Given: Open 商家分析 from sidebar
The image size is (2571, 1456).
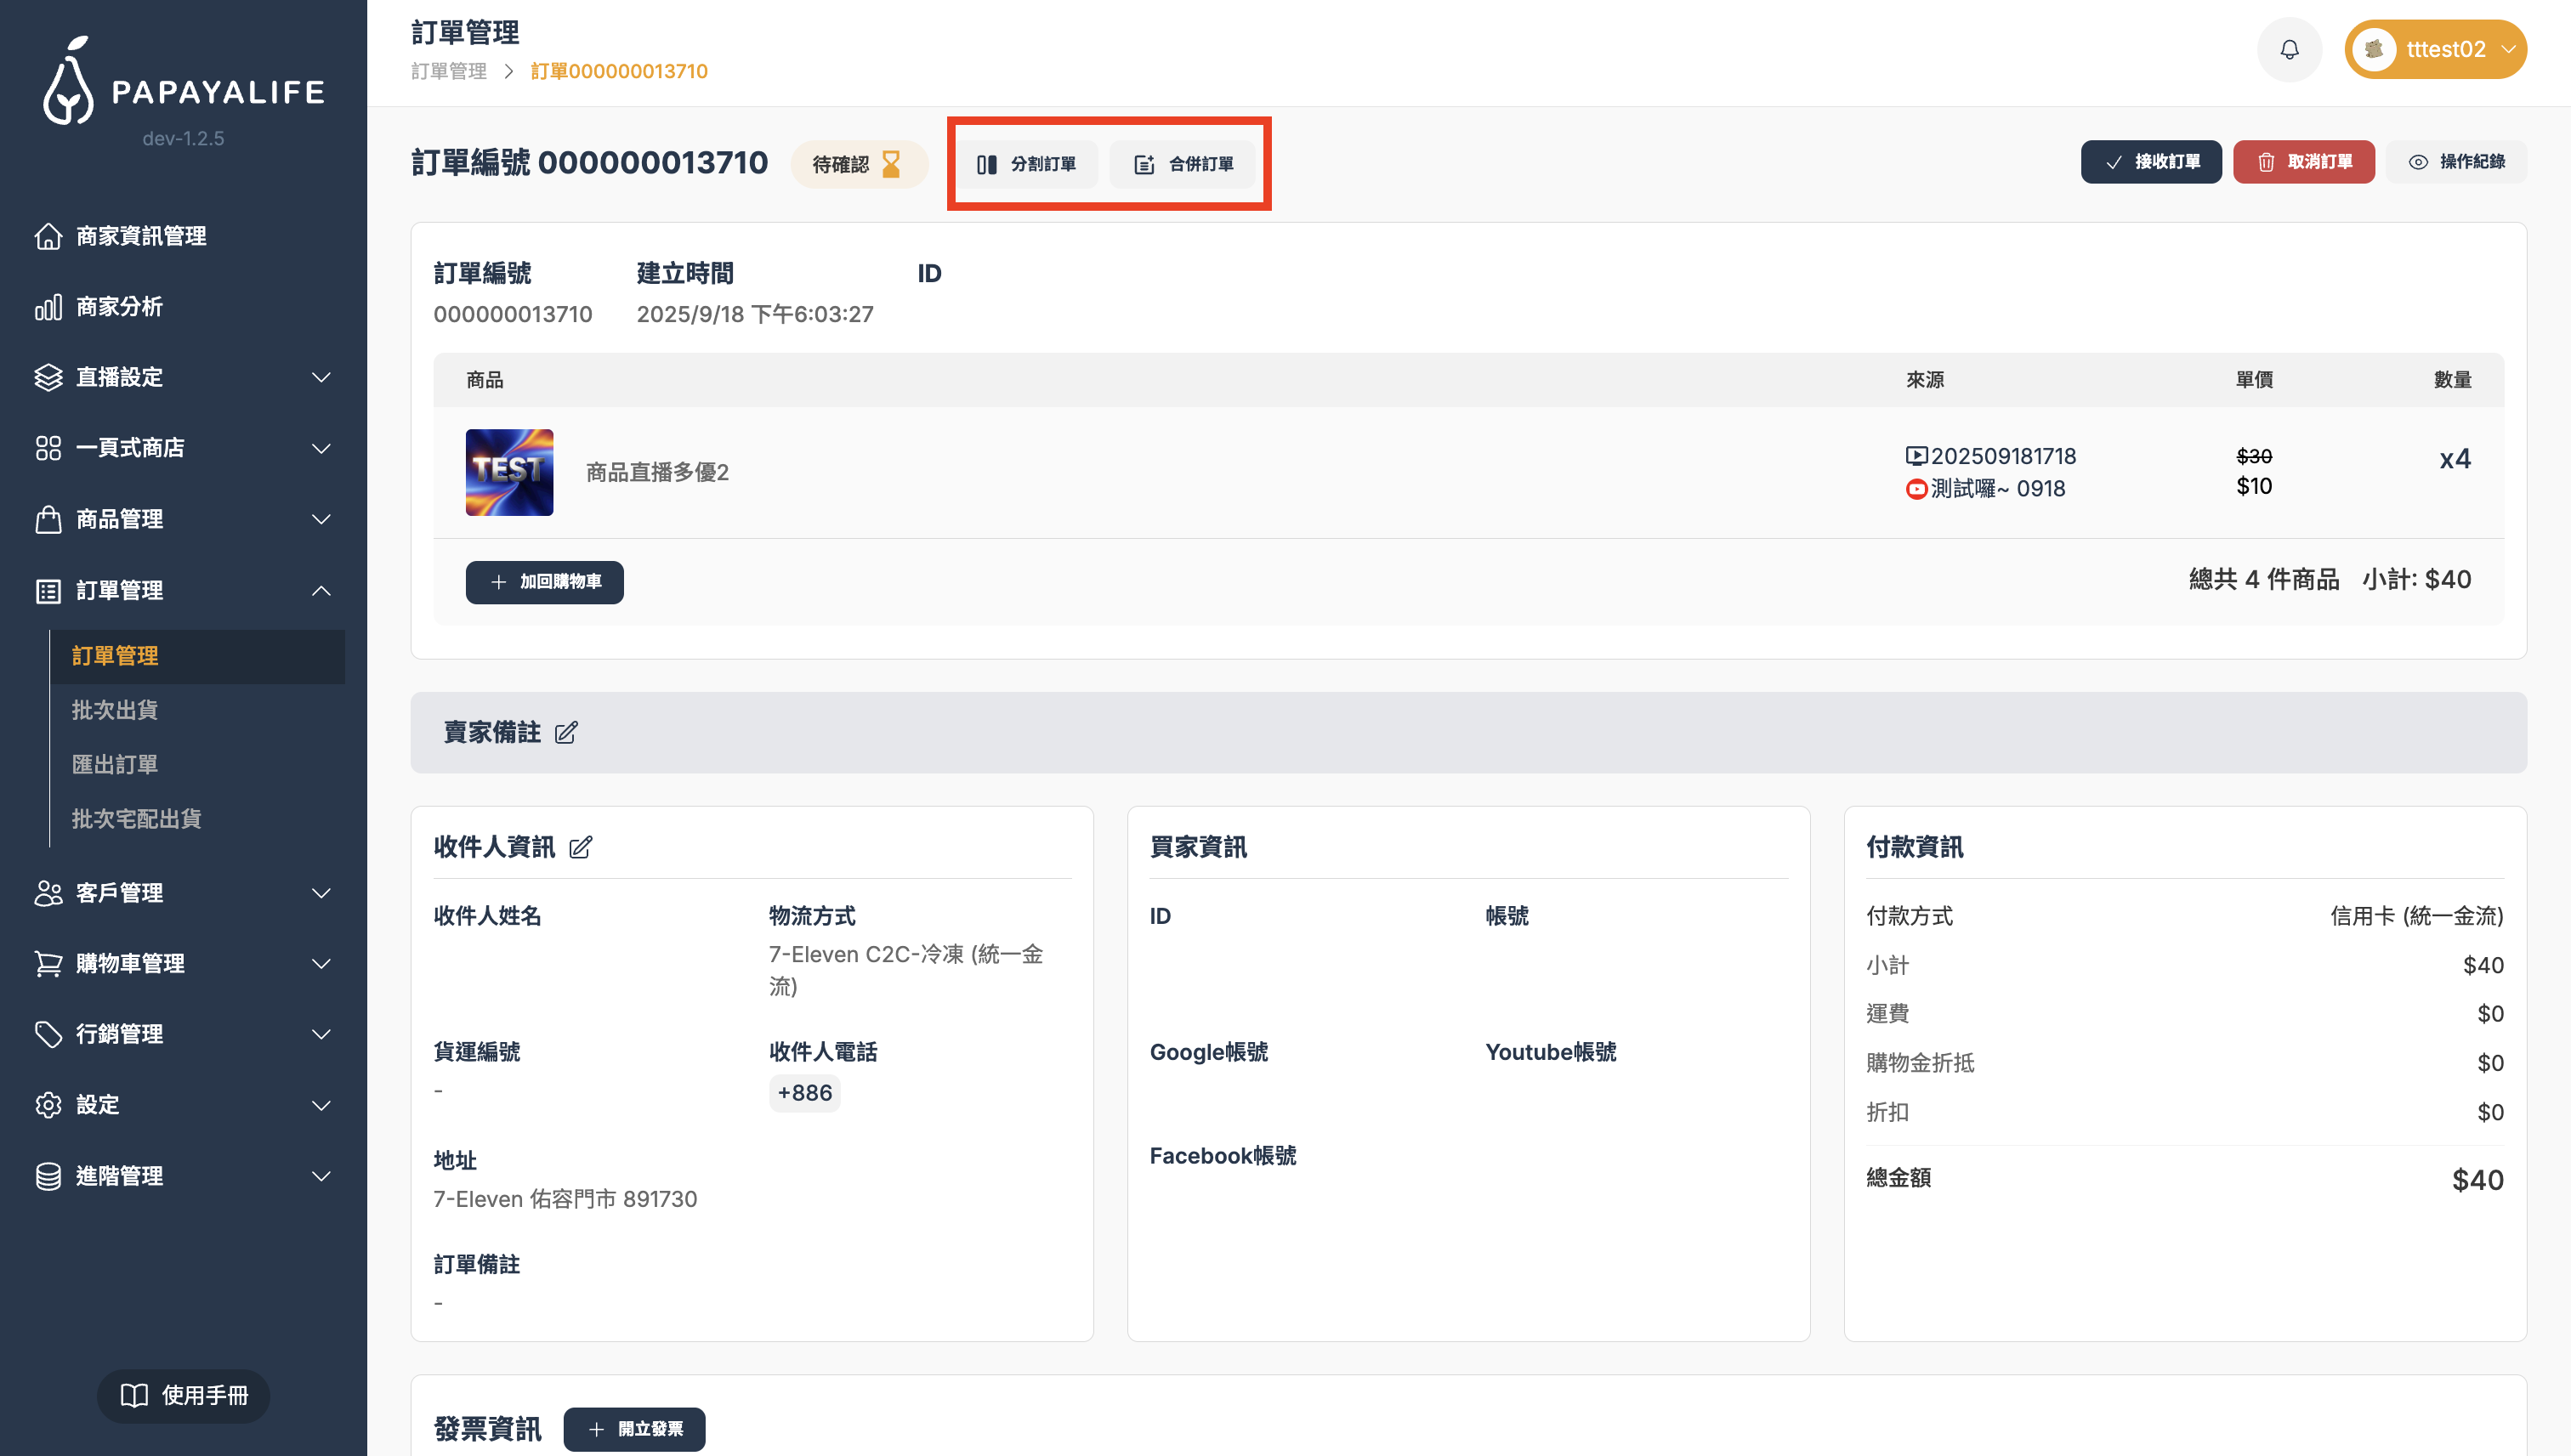Looking at the screenshot, I should pos(118,307).
